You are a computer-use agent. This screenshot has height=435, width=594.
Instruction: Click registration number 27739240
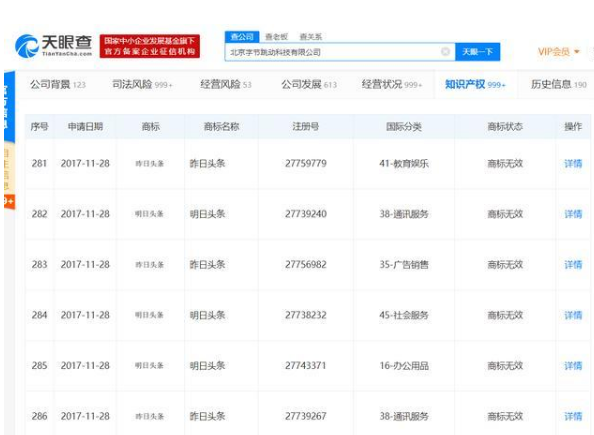pos(306,214)
